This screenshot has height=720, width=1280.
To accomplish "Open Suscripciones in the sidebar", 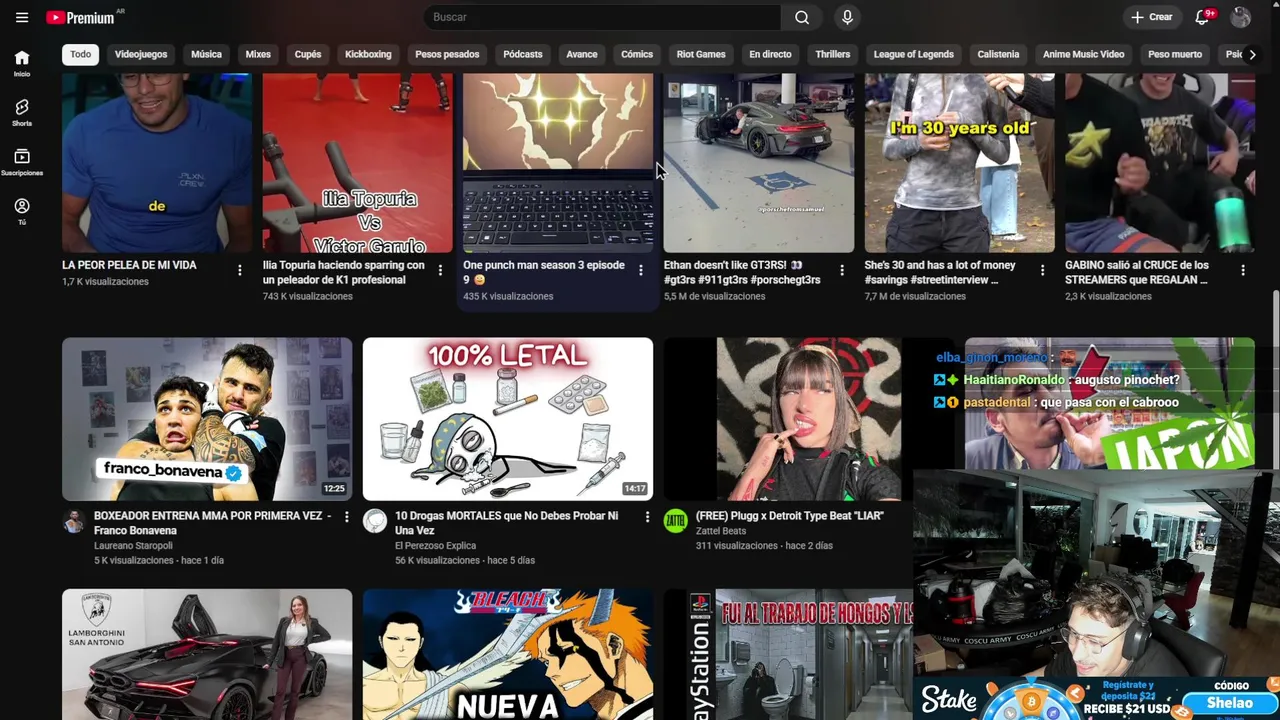I will point(22,162).
